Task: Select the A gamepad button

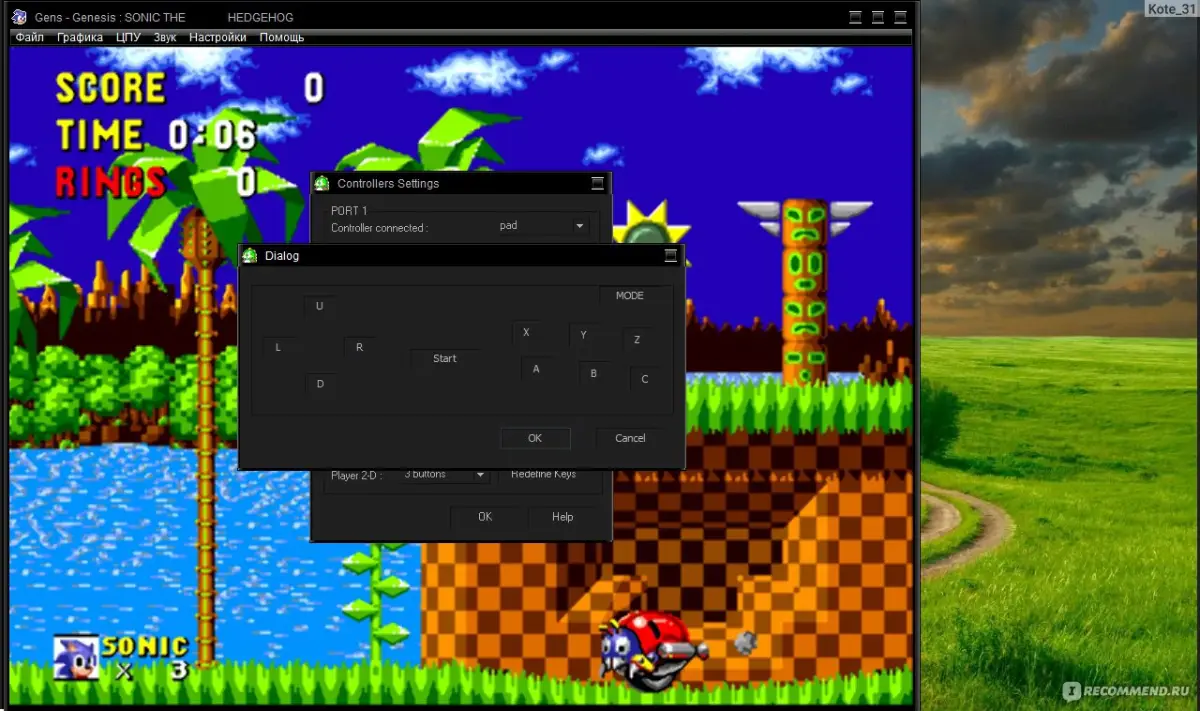Action: click(x=536, y=369)
